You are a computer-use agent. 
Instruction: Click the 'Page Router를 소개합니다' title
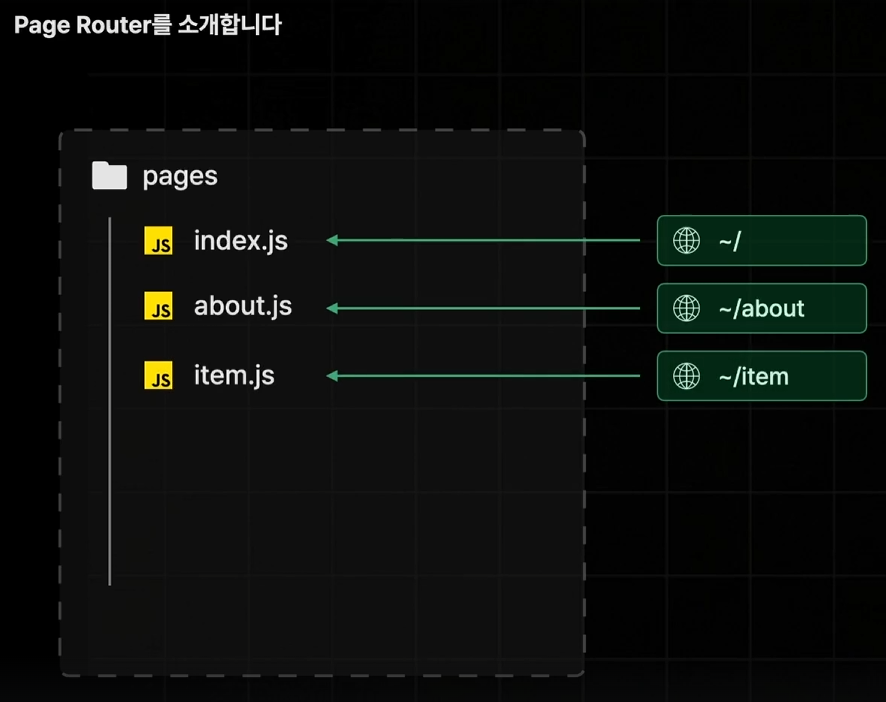click(147, 25)
